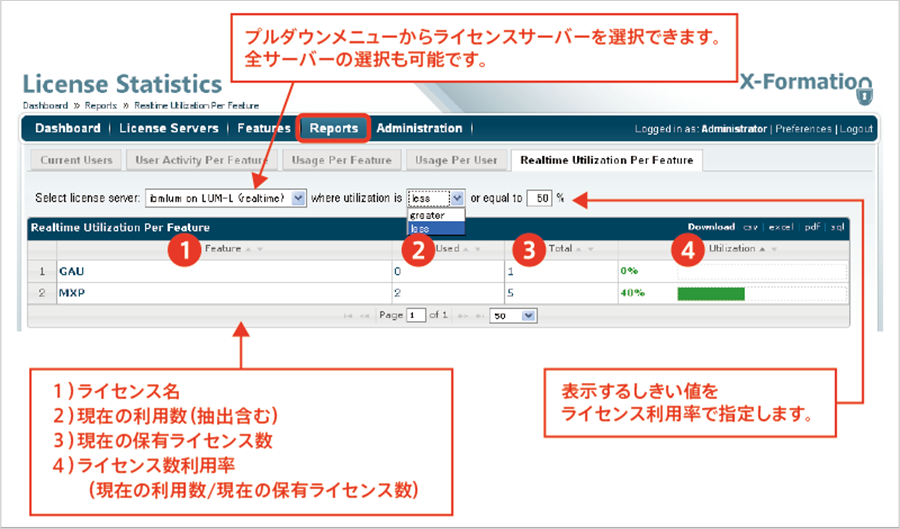Viewport: 900px width, 529px height.
Task: Focus the Page number input field
Action: click(x=416, y=316)
